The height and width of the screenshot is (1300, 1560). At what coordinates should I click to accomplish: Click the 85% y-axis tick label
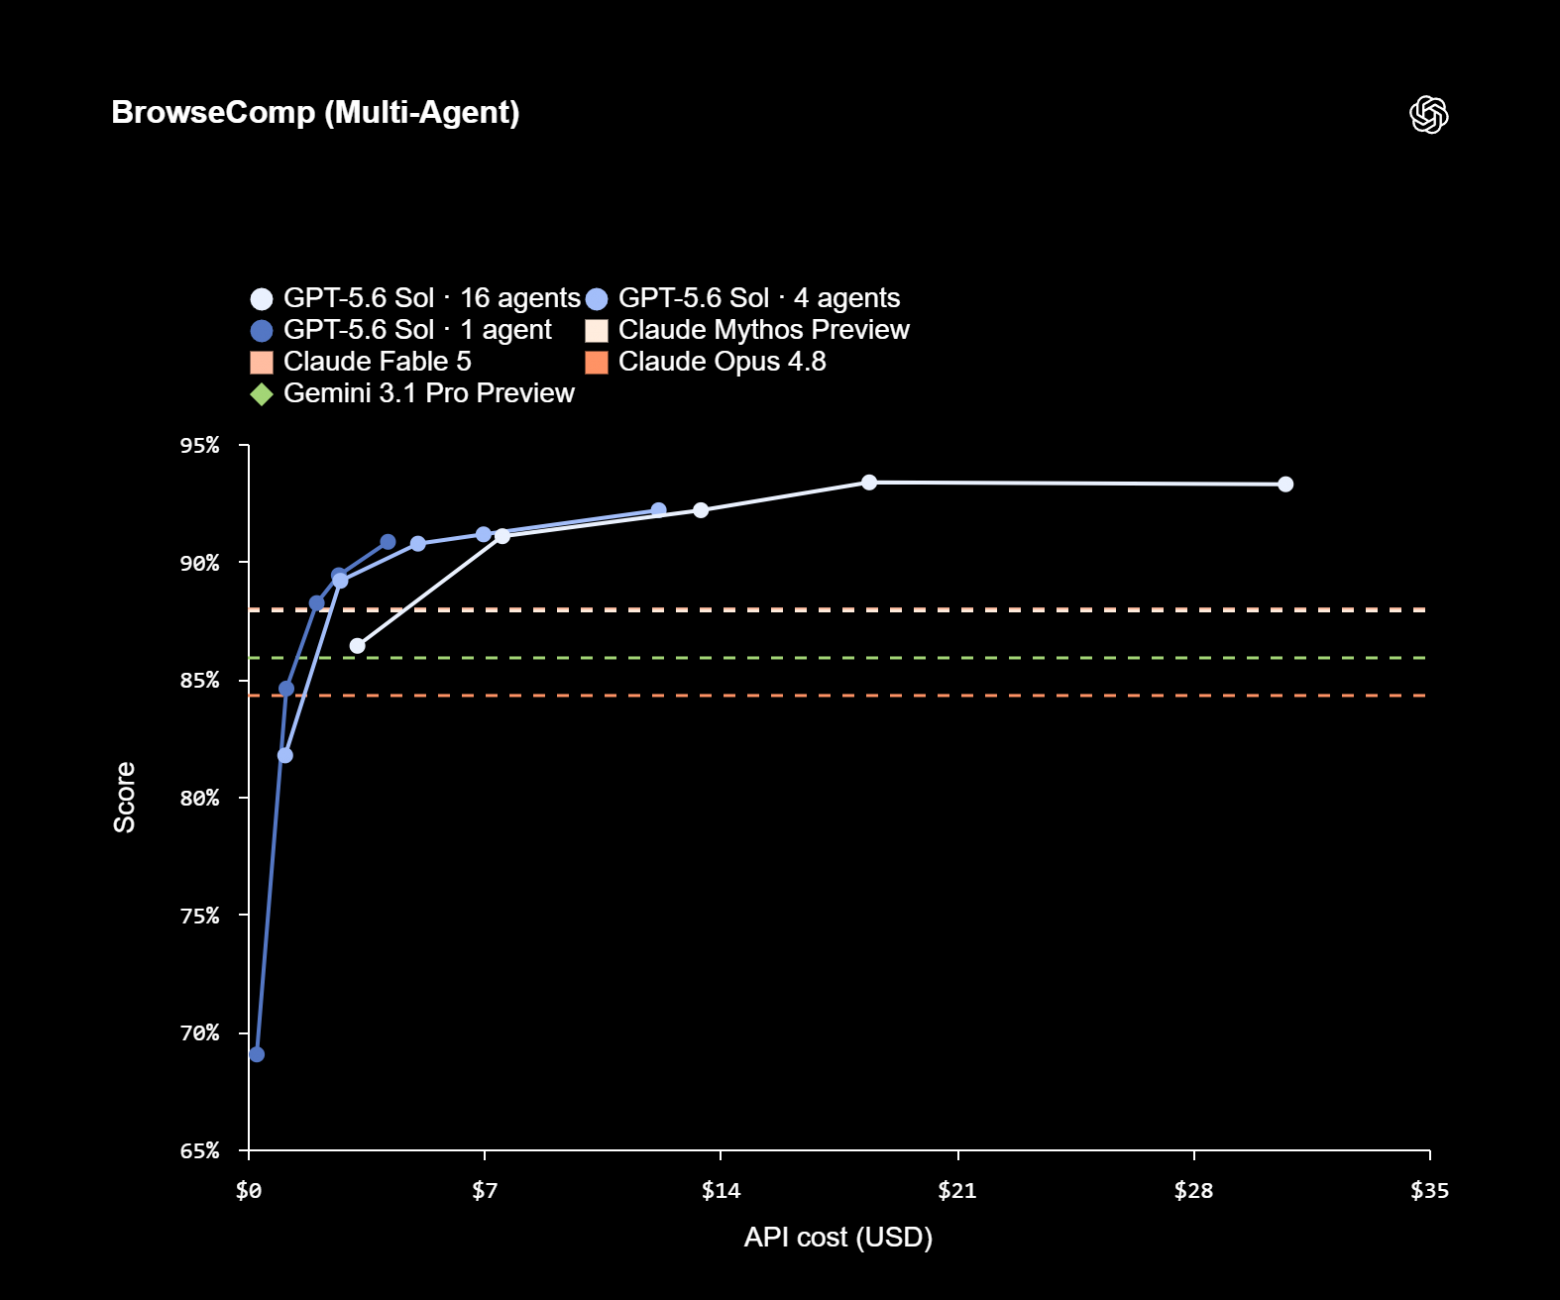coord(200,681)
